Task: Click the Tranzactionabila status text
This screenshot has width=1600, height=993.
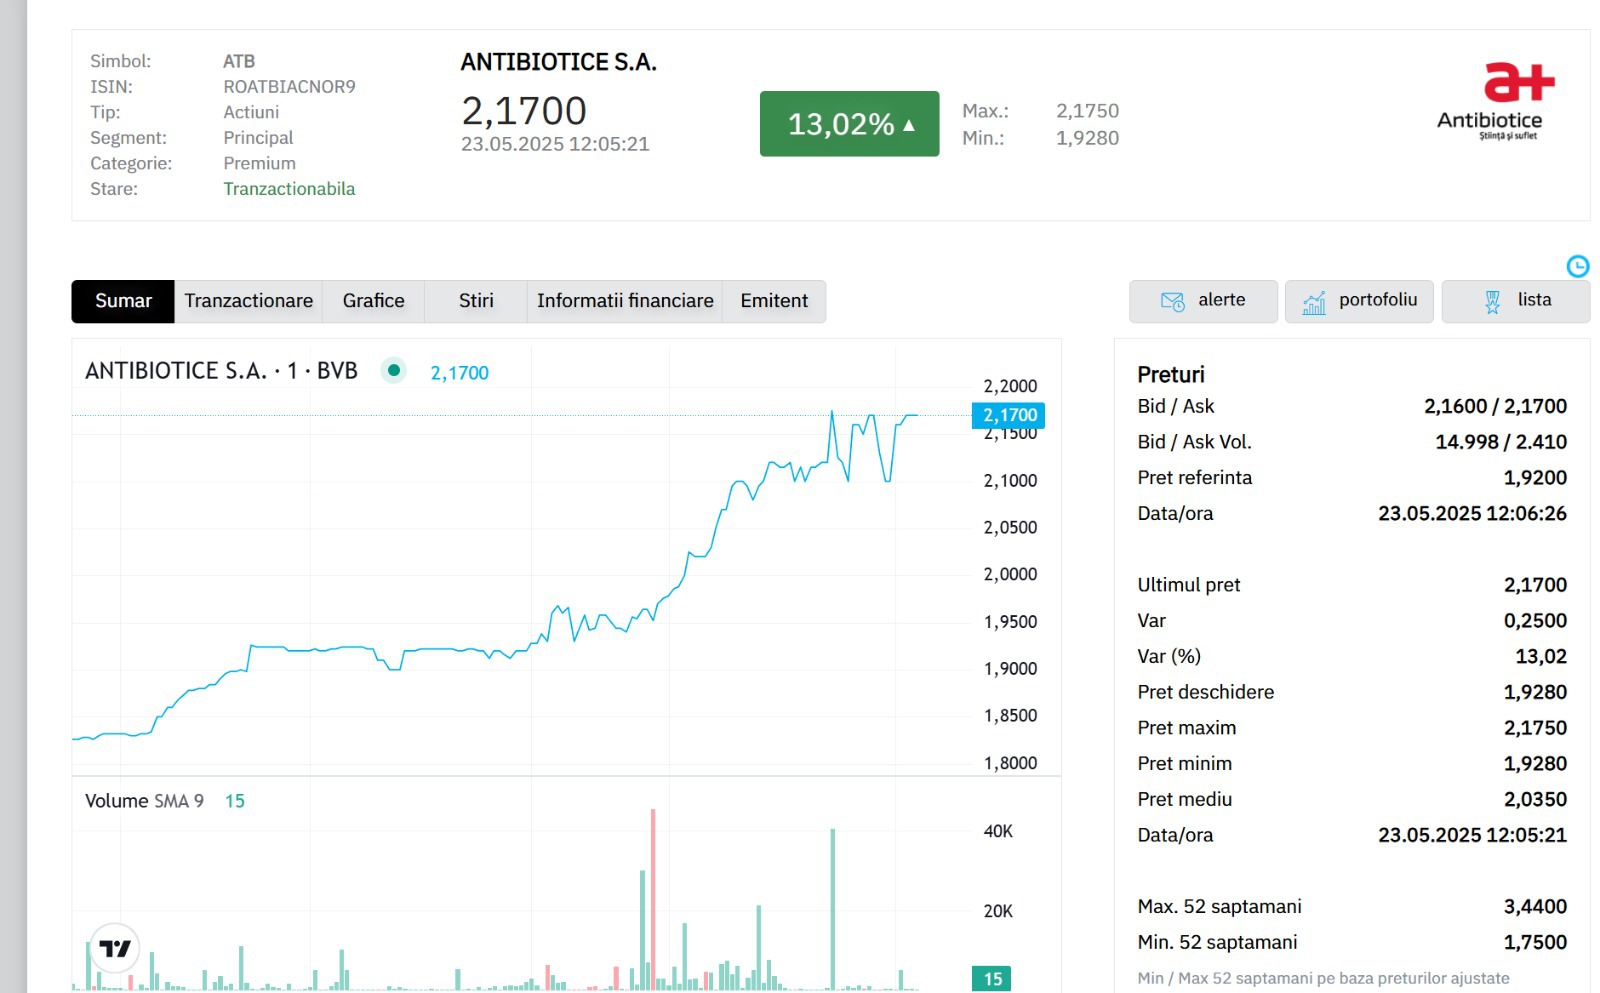Action: [289, 189]
